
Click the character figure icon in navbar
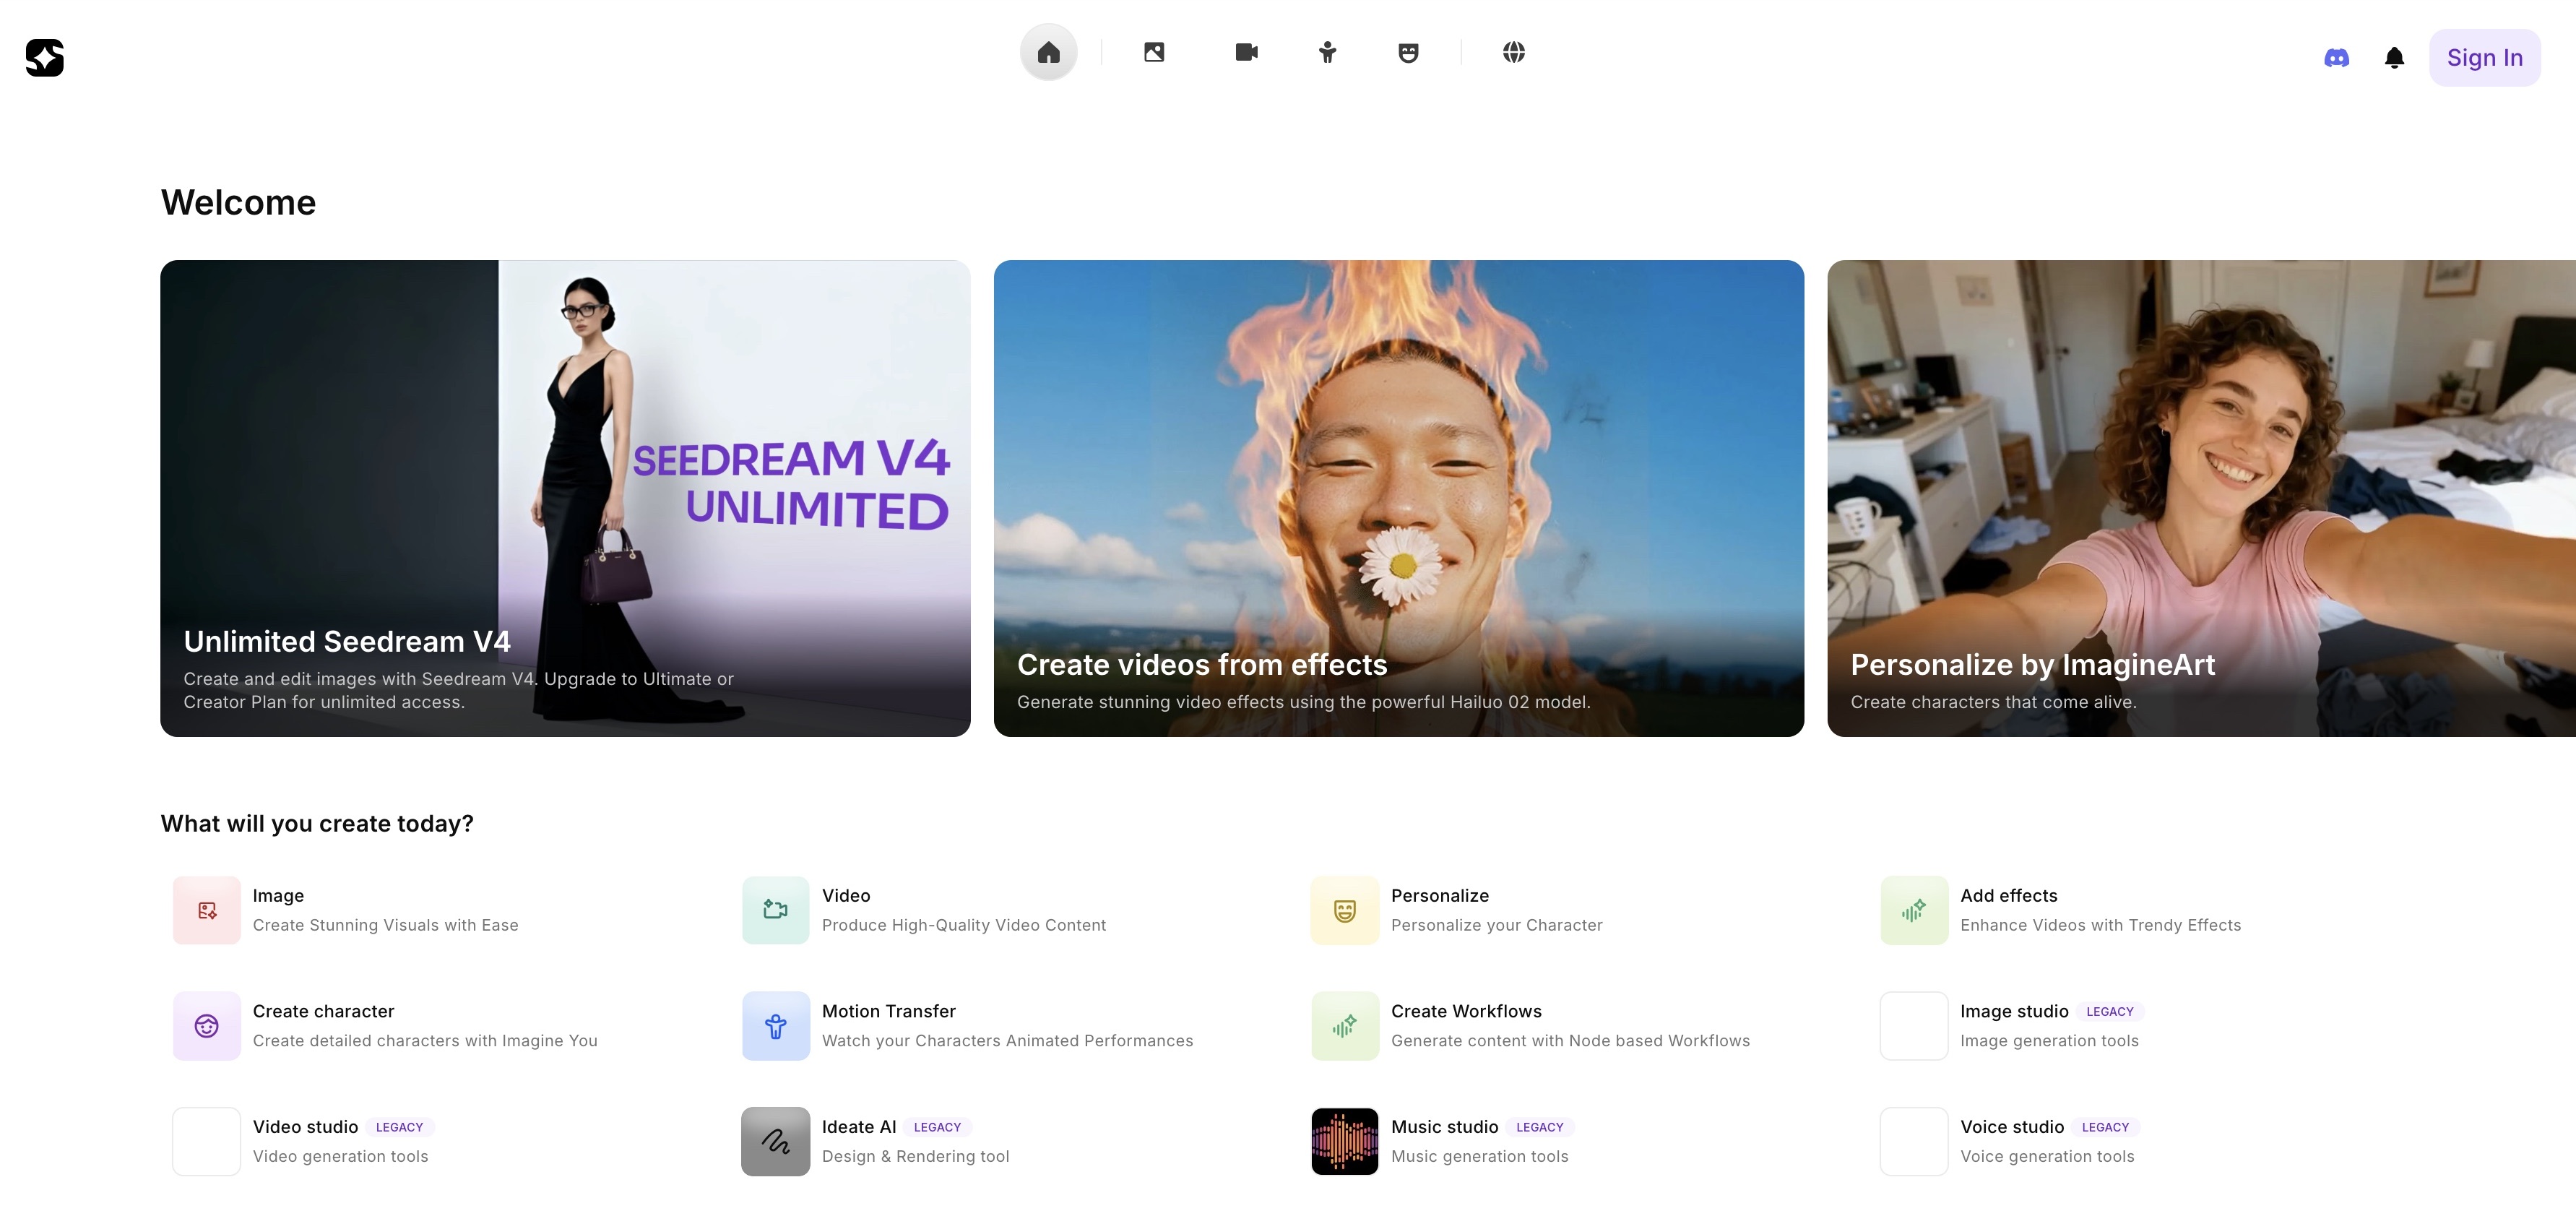pos(1327,52)
